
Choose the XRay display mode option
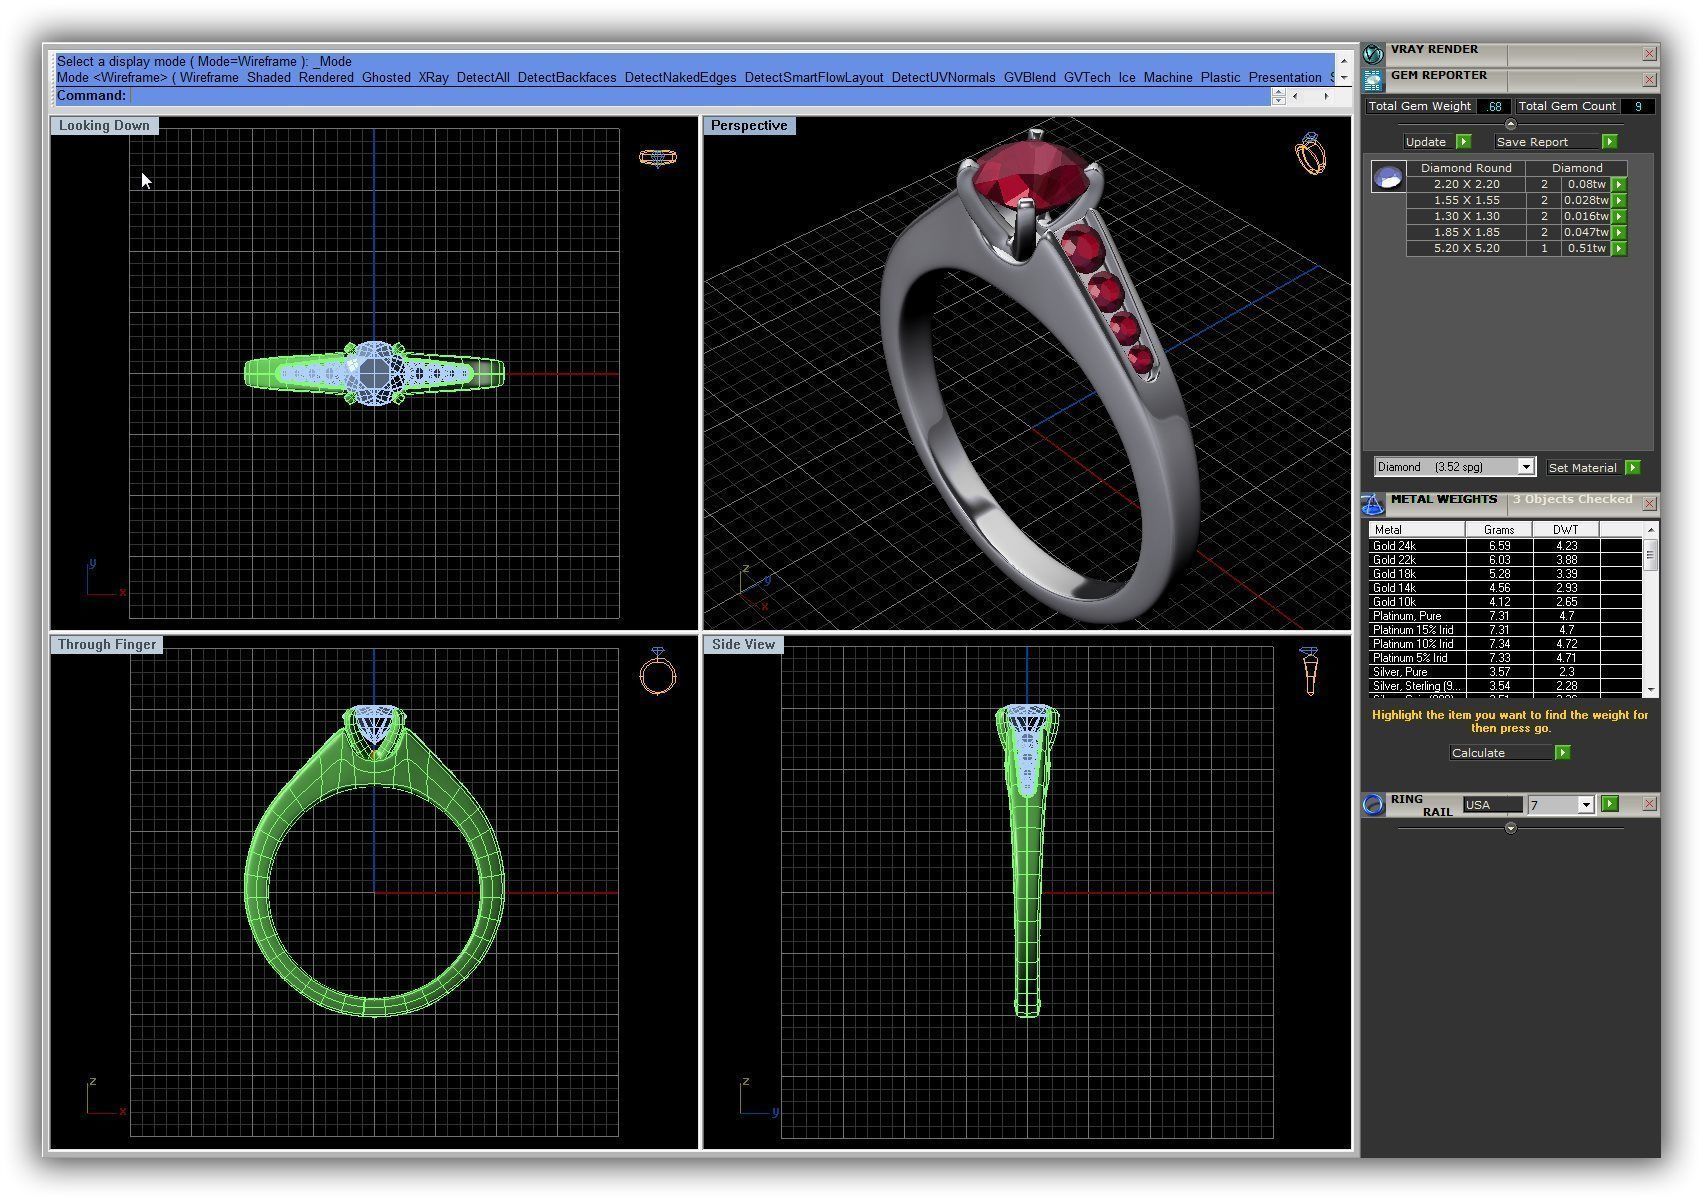[433, 78]
